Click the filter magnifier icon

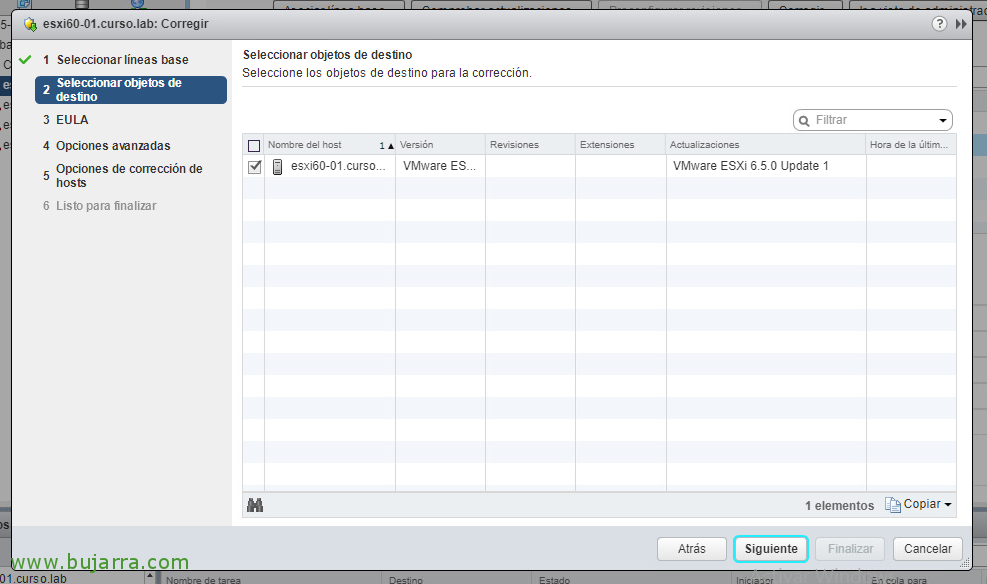click(804, 120)
